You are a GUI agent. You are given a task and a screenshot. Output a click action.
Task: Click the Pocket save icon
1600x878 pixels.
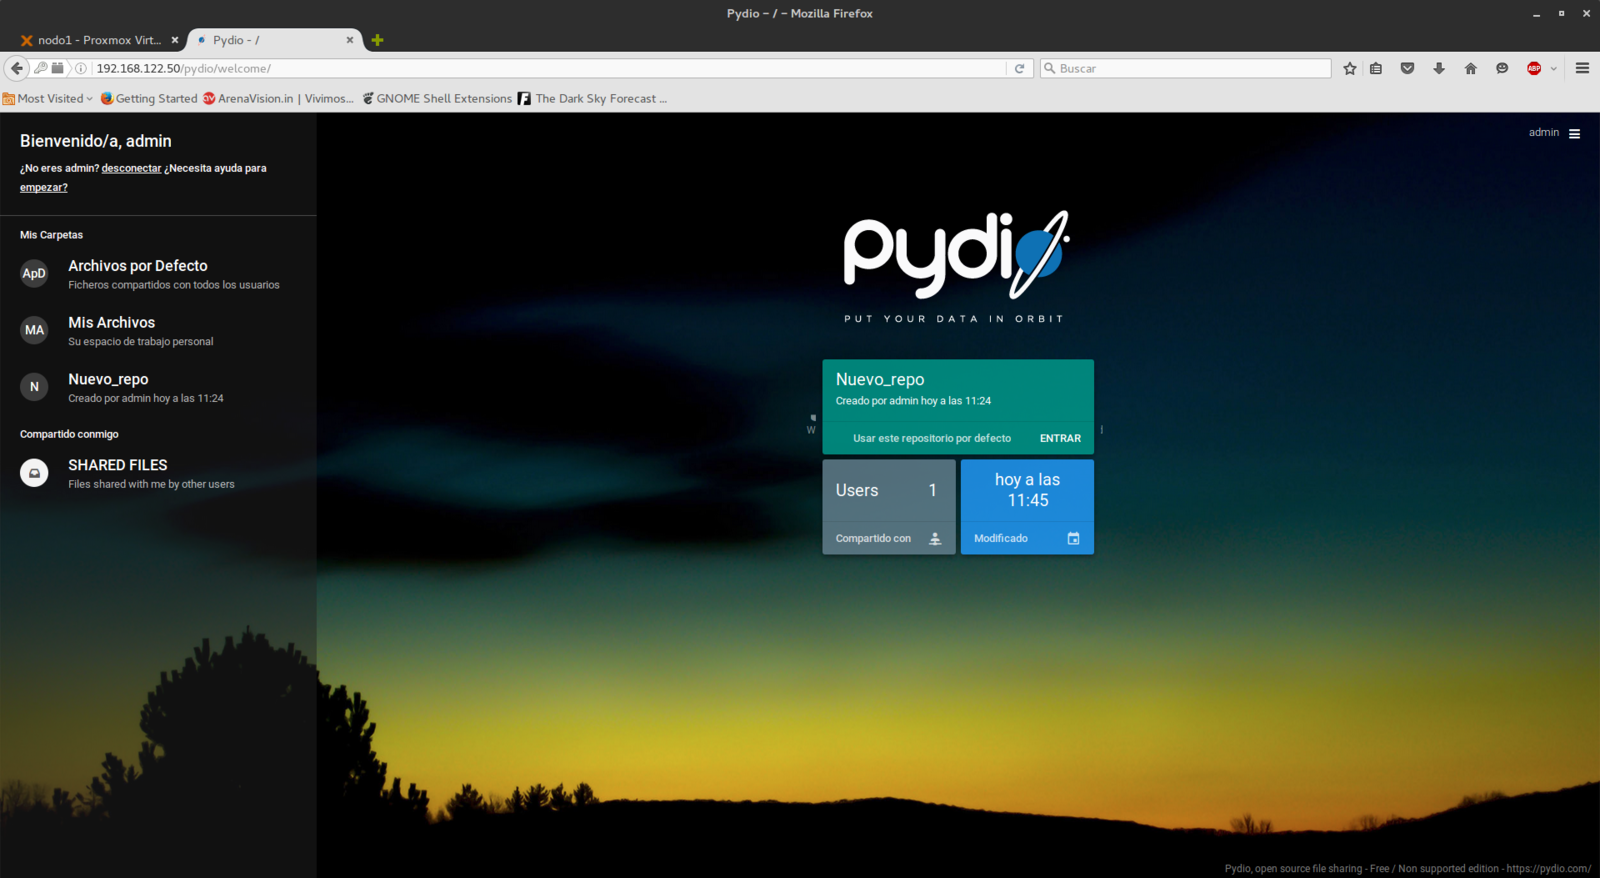tap(1407, 68)
